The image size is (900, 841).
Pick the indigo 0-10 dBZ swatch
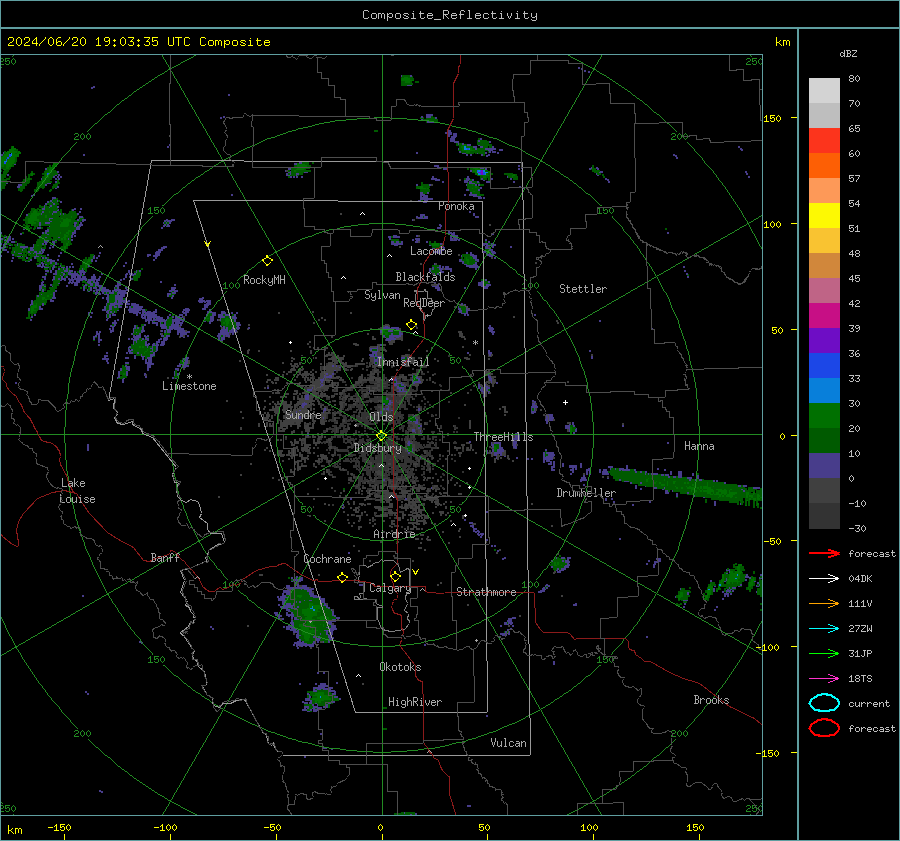click(824, 466)
